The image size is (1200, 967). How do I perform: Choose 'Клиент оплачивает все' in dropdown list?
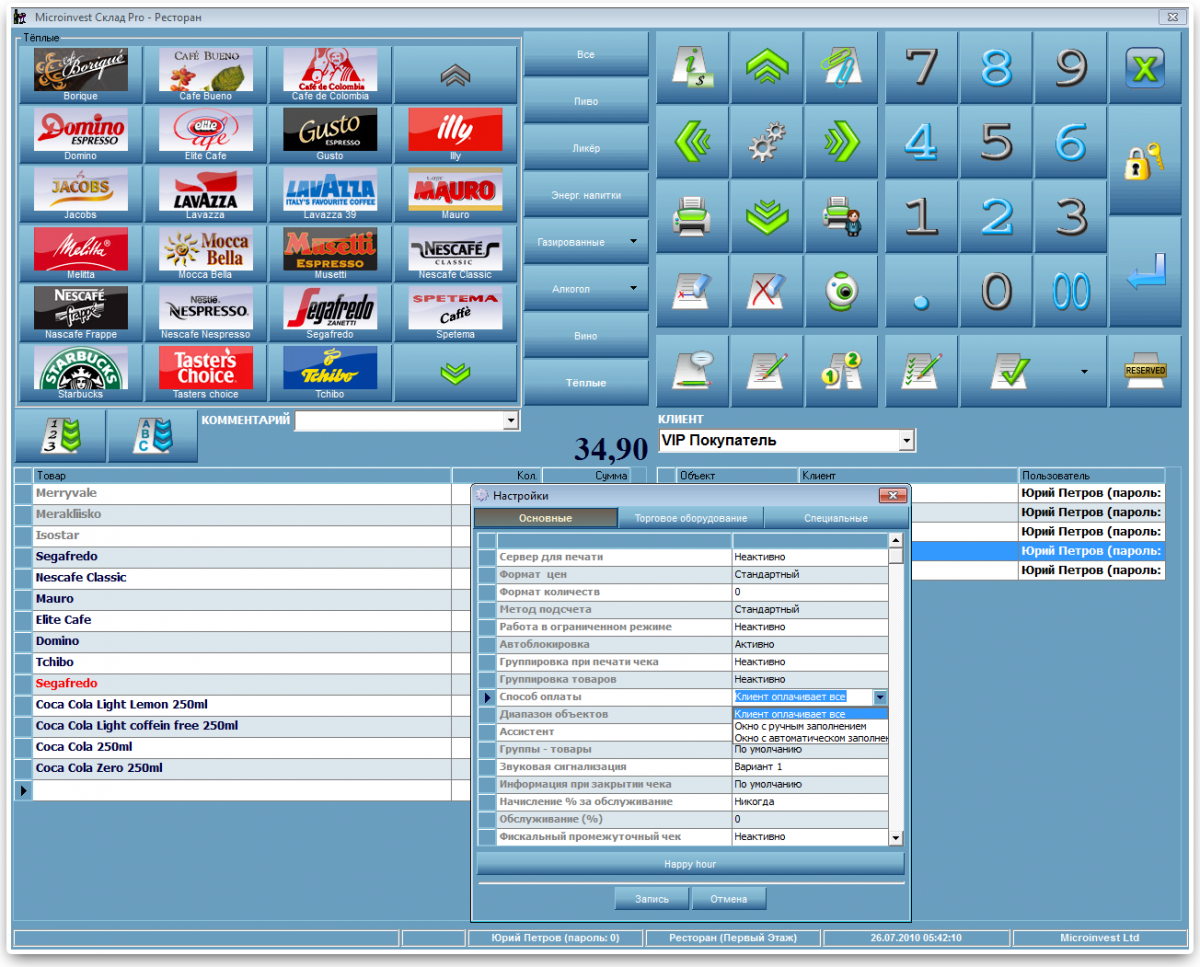[810, 714]
